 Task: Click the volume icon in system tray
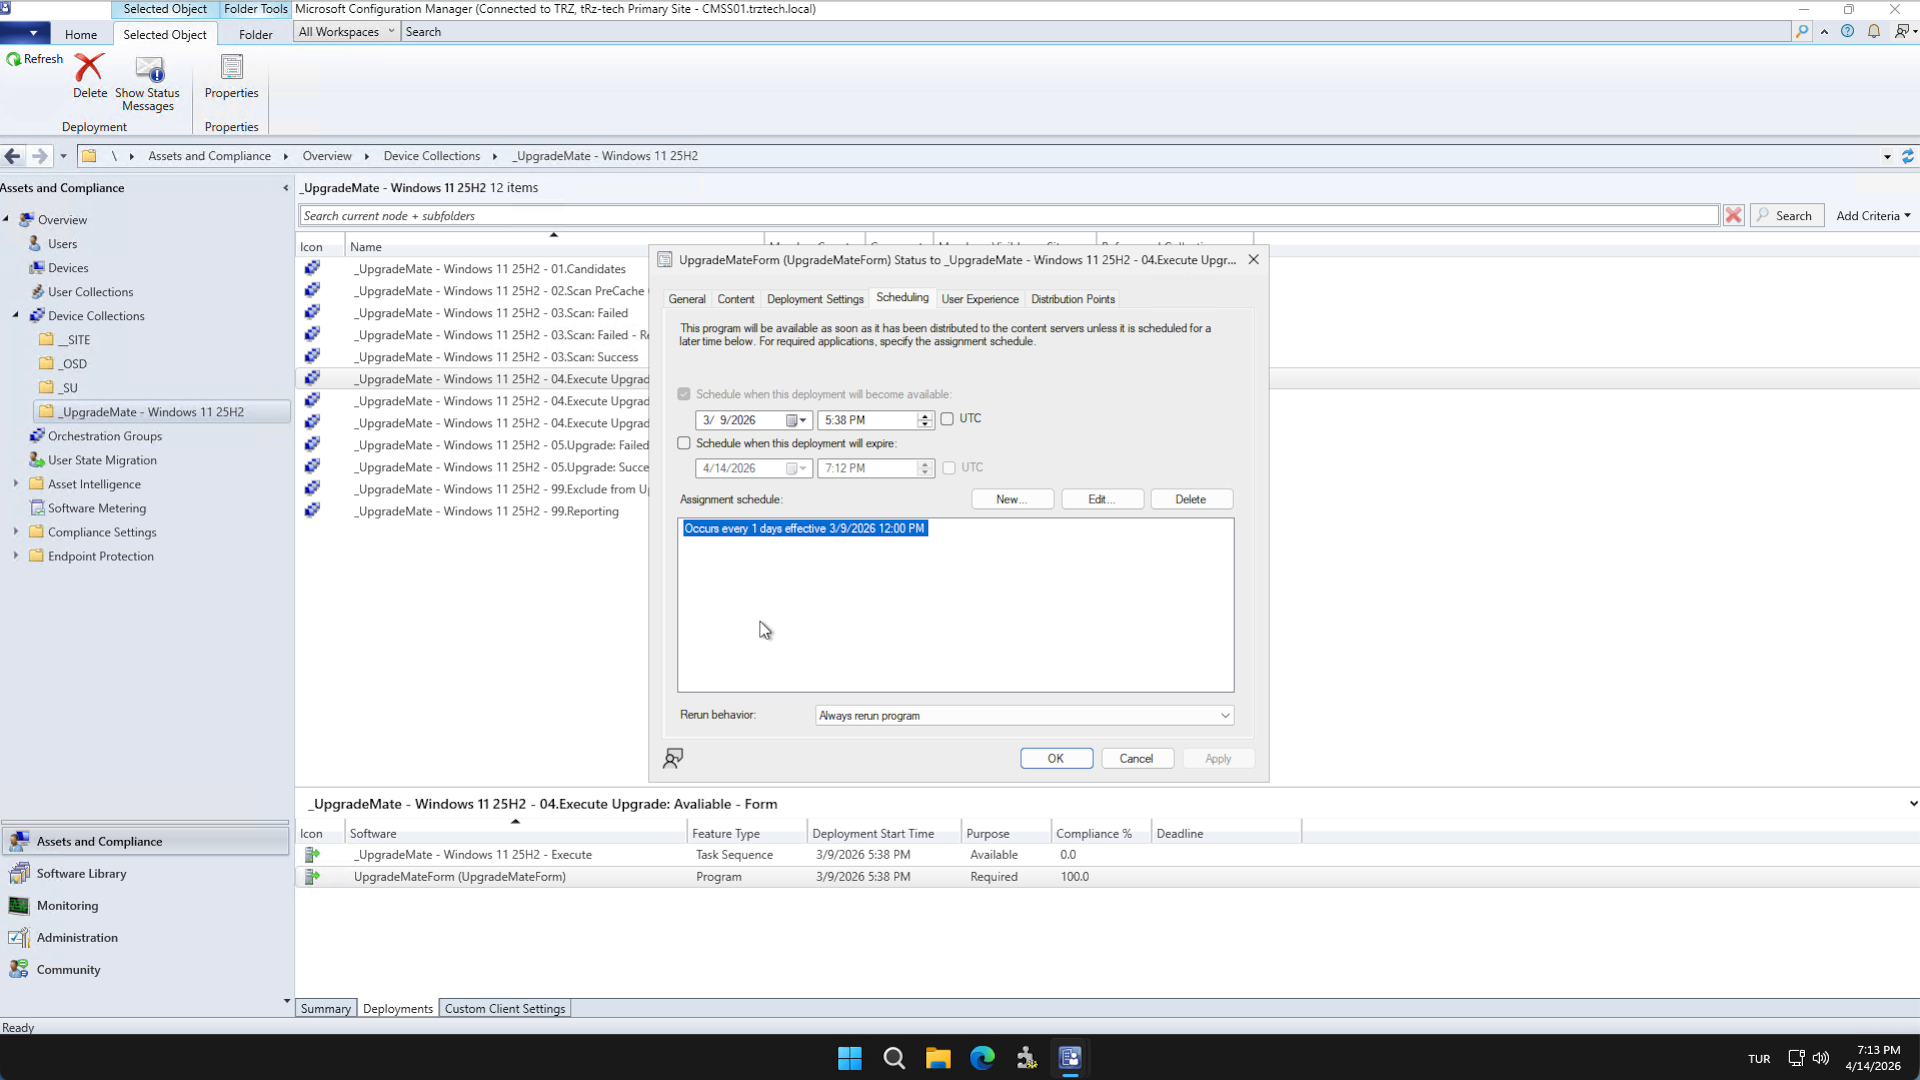(x=1821, y=1058)
